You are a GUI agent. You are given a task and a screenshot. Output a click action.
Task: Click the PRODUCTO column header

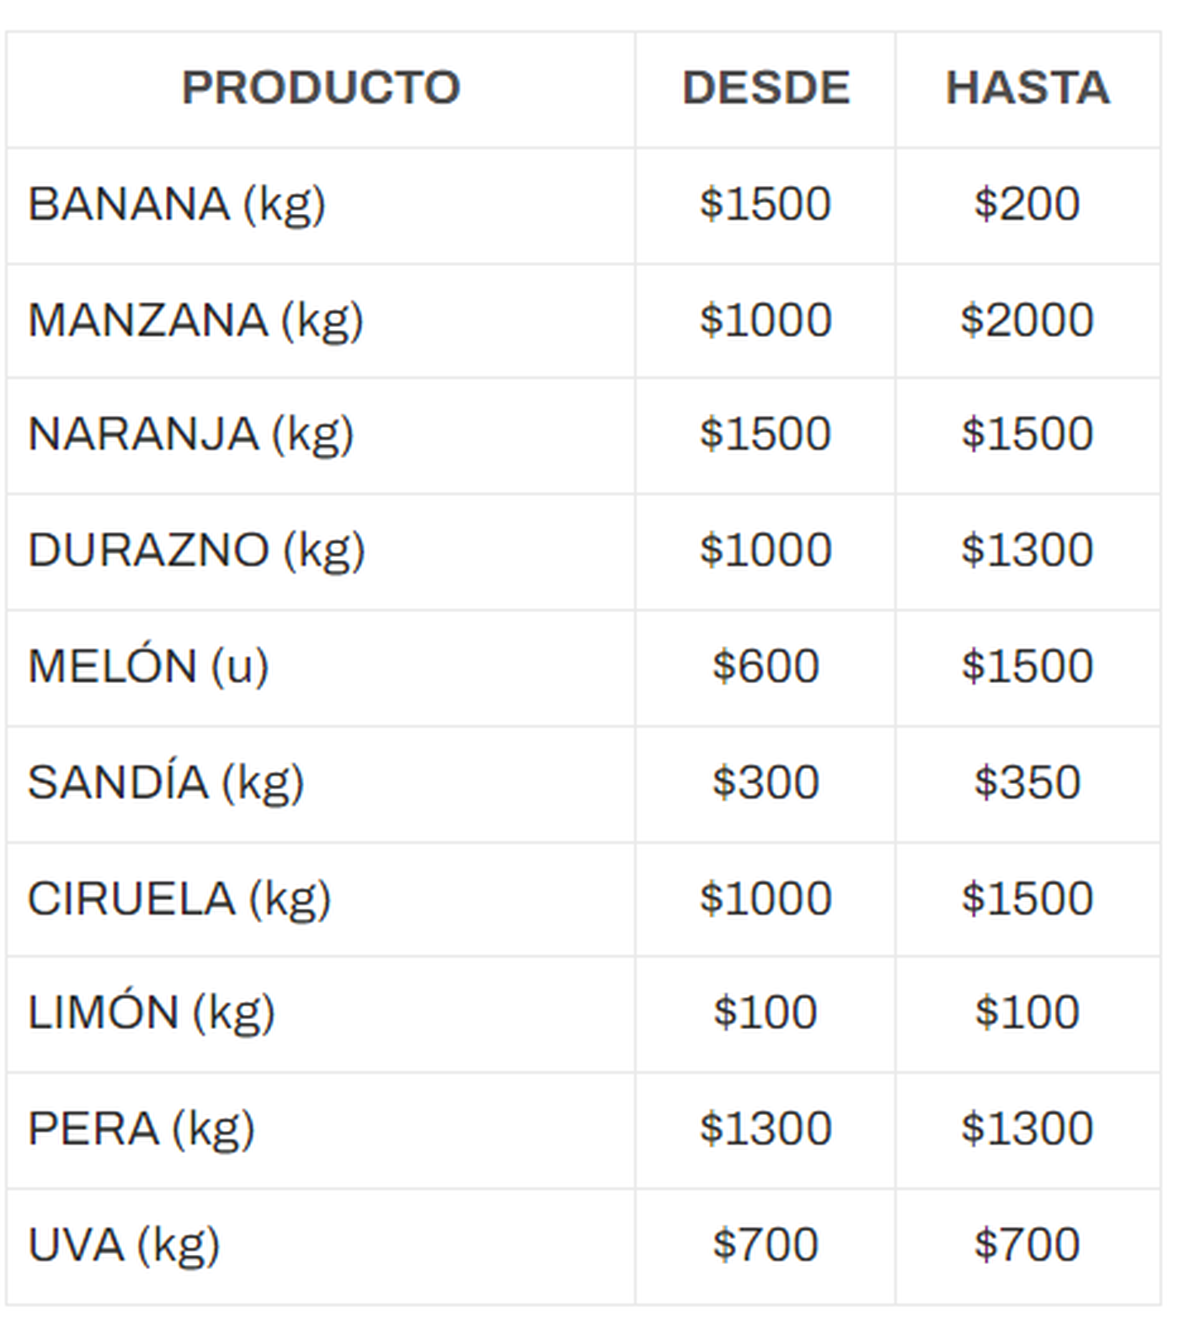[x=321, y=88]
